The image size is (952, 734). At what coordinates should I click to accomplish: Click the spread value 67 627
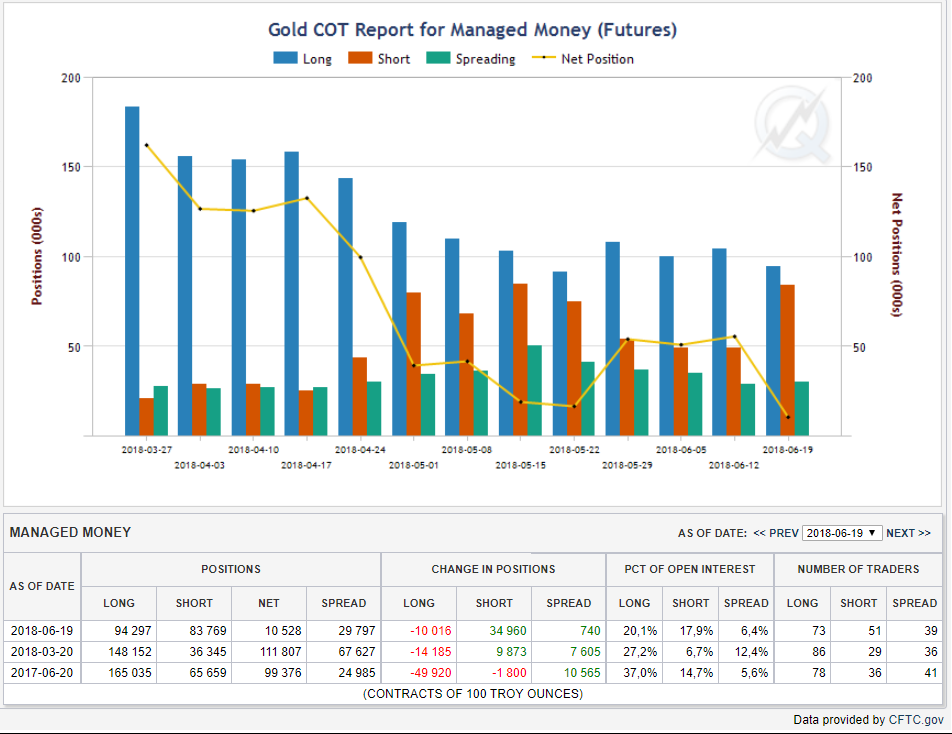click(357, 652)
